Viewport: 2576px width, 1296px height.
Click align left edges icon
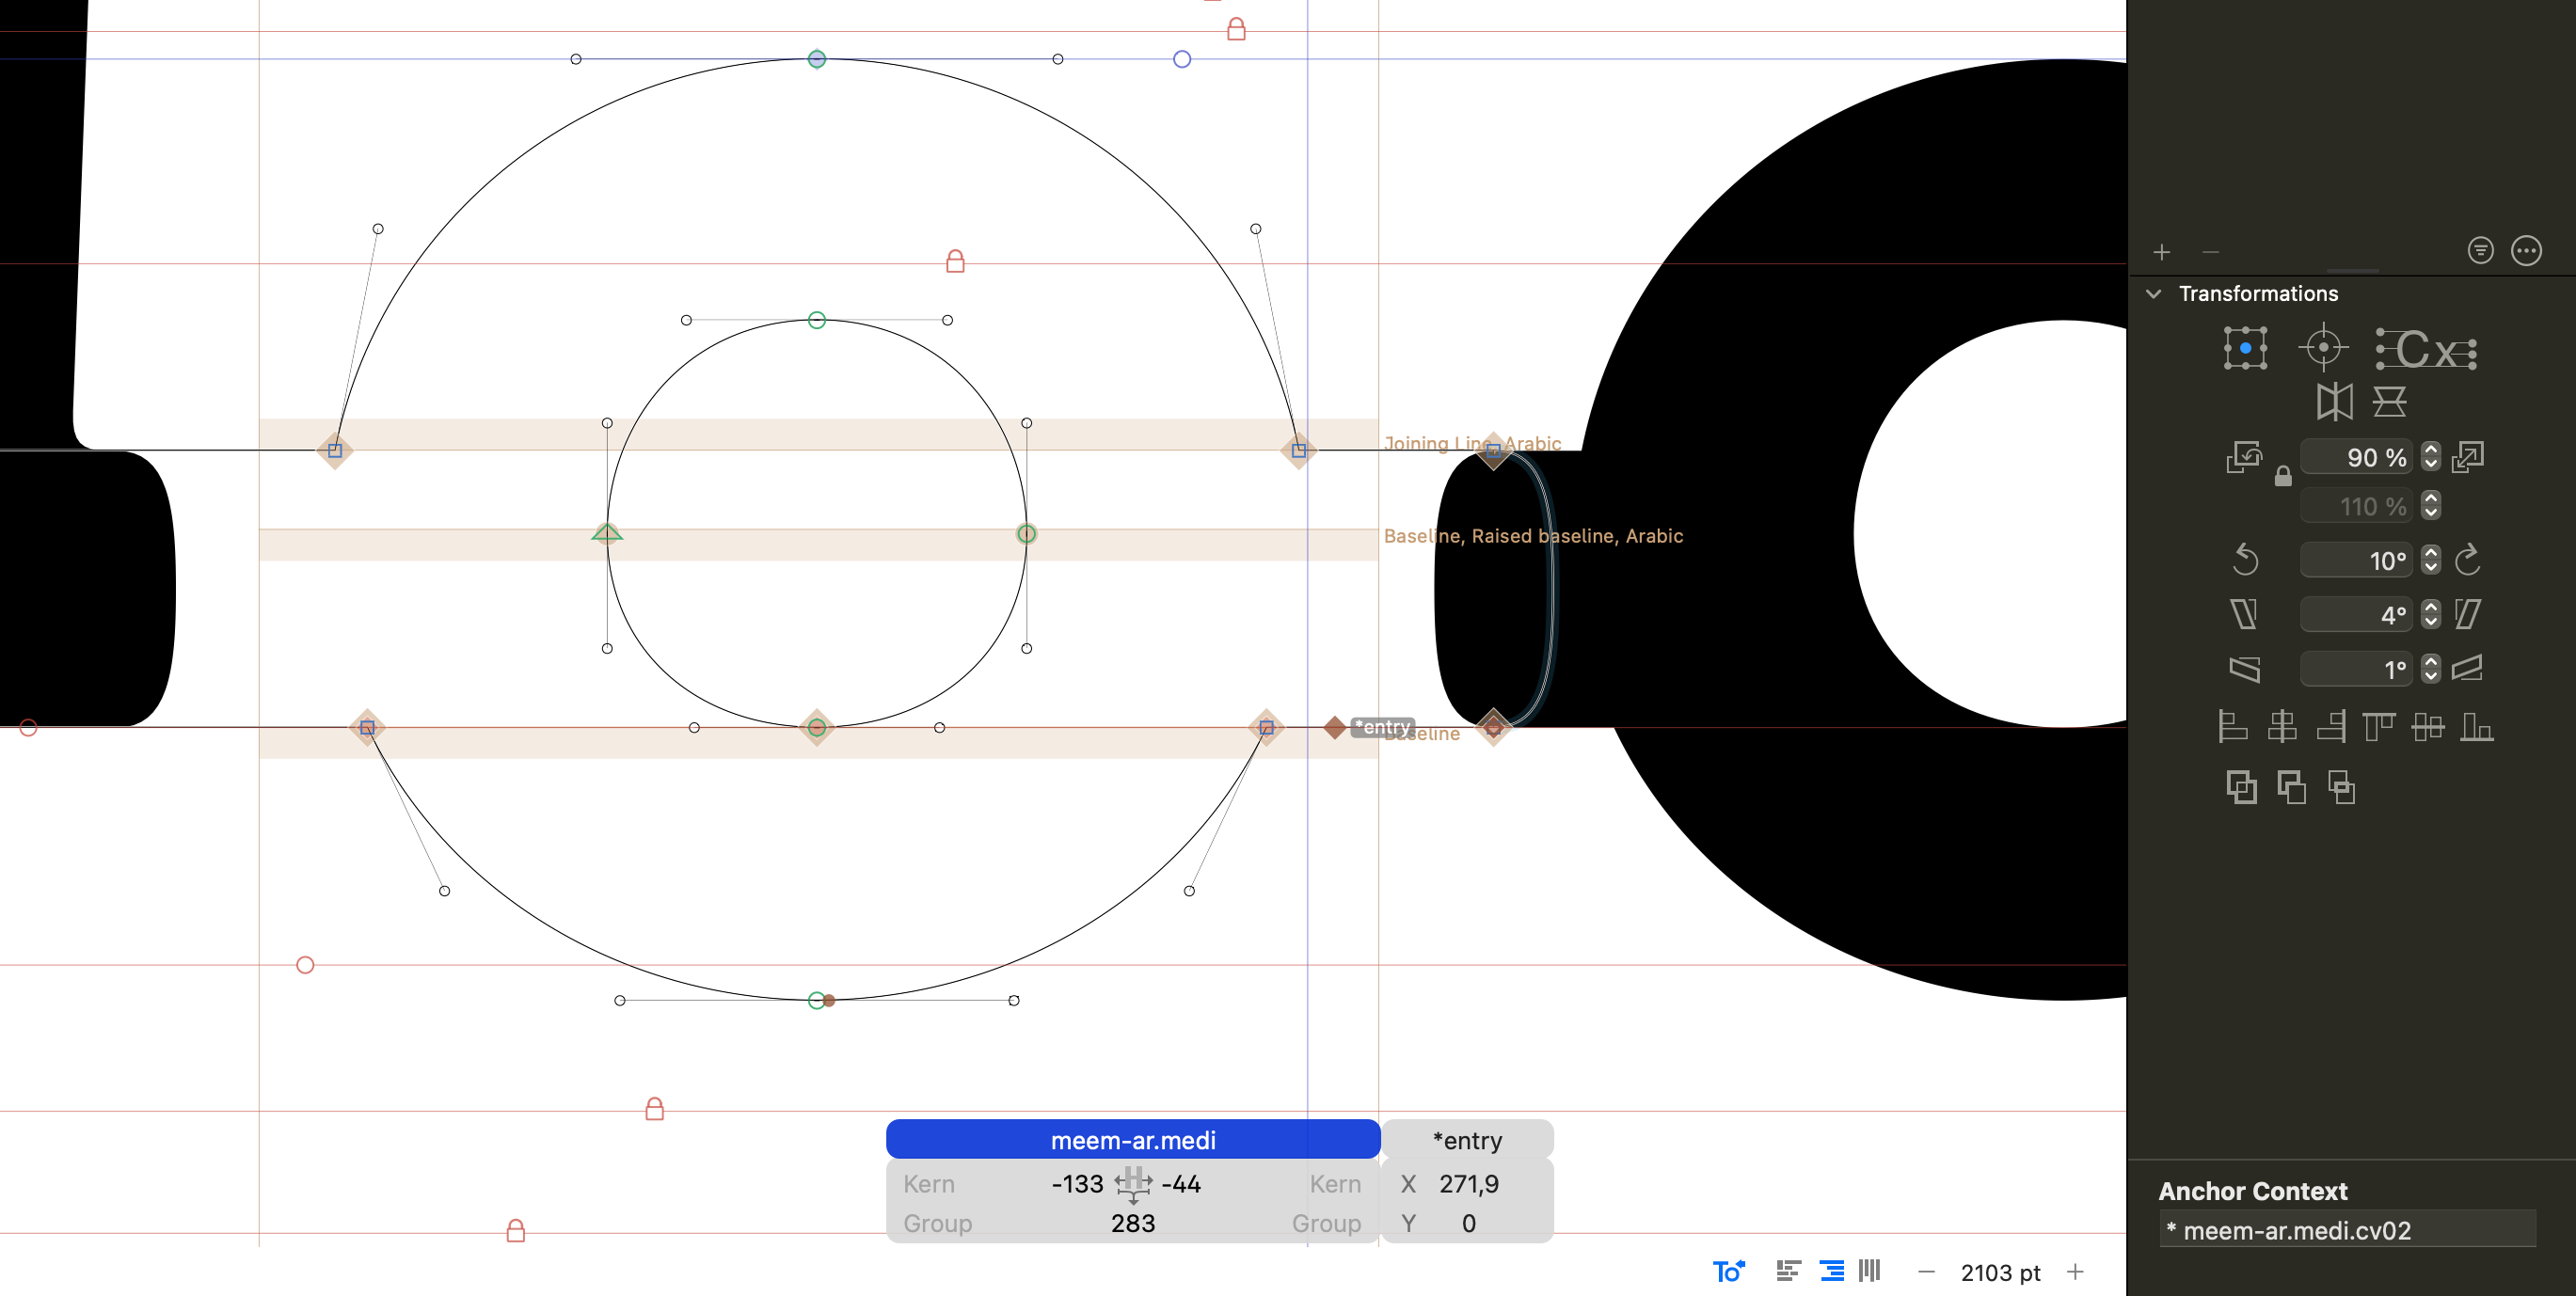coord(2232,726)
